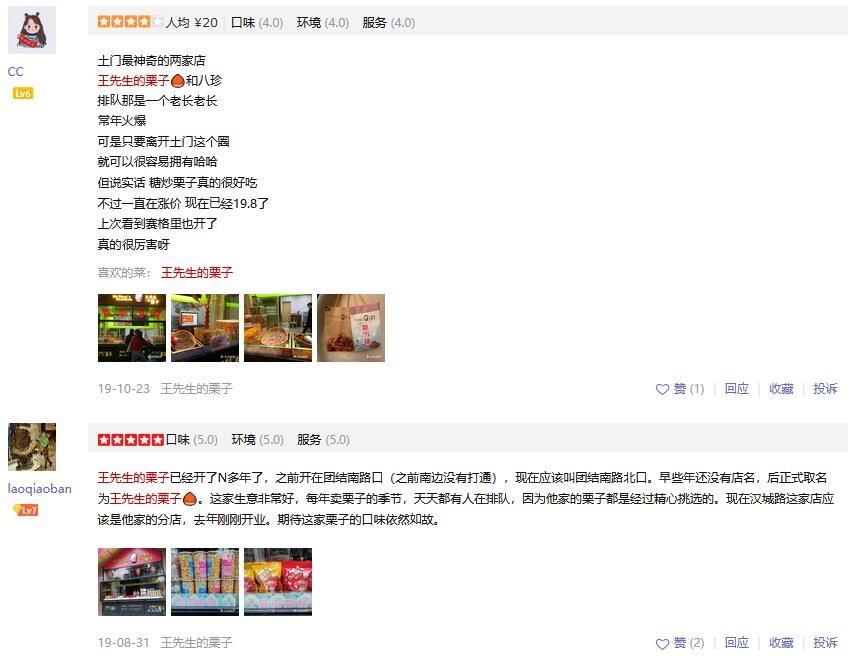Click 回应 on the 19-08-31 review
The width and height of the screenshot is (853, 667).
737,643
